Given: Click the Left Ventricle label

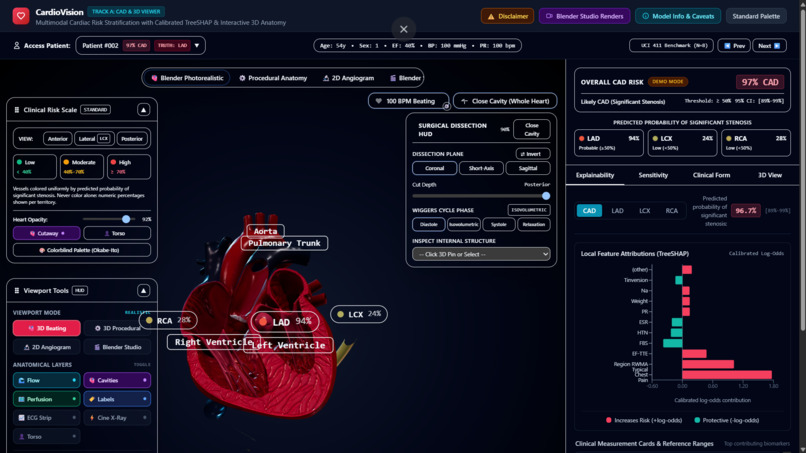Looking at the screenshot, I should click(x=289, y=345).
